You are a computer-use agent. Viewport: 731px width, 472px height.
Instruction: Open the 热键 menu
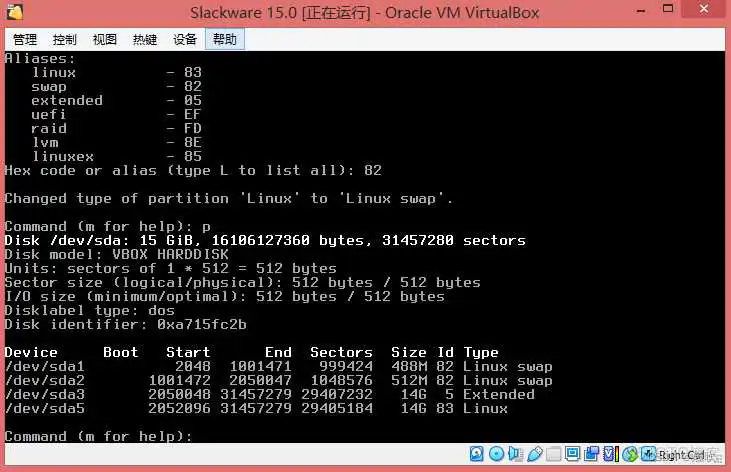[145, 40]
